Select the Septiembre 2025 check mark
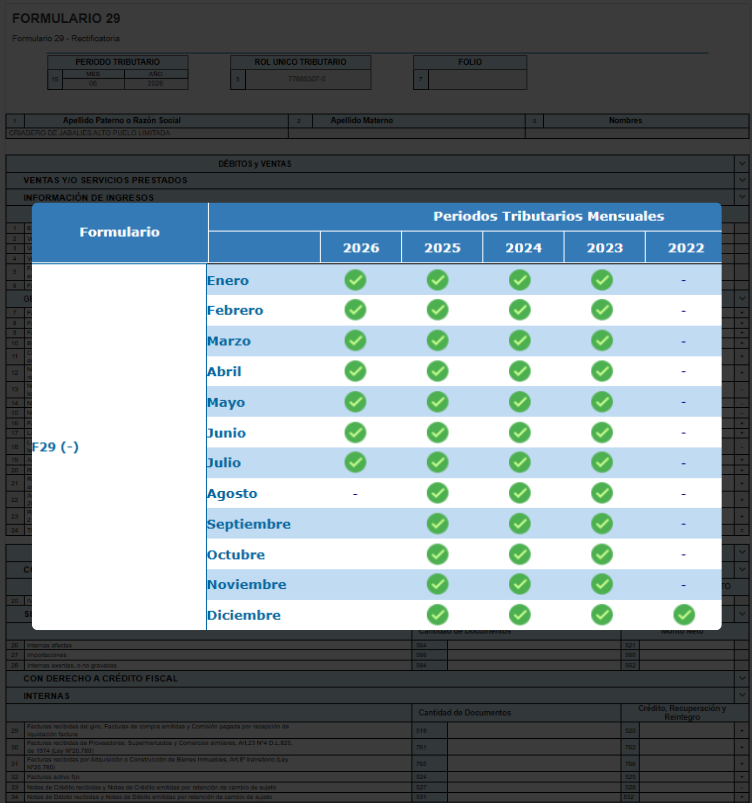The image size is (752, 803). click(x=437, y=524)
